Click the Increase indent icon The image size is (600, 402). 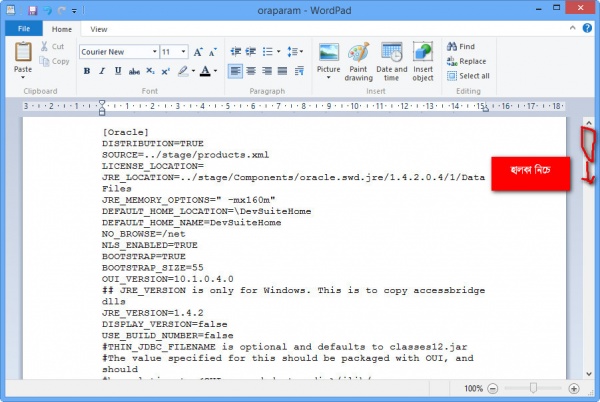click(251, 51)
